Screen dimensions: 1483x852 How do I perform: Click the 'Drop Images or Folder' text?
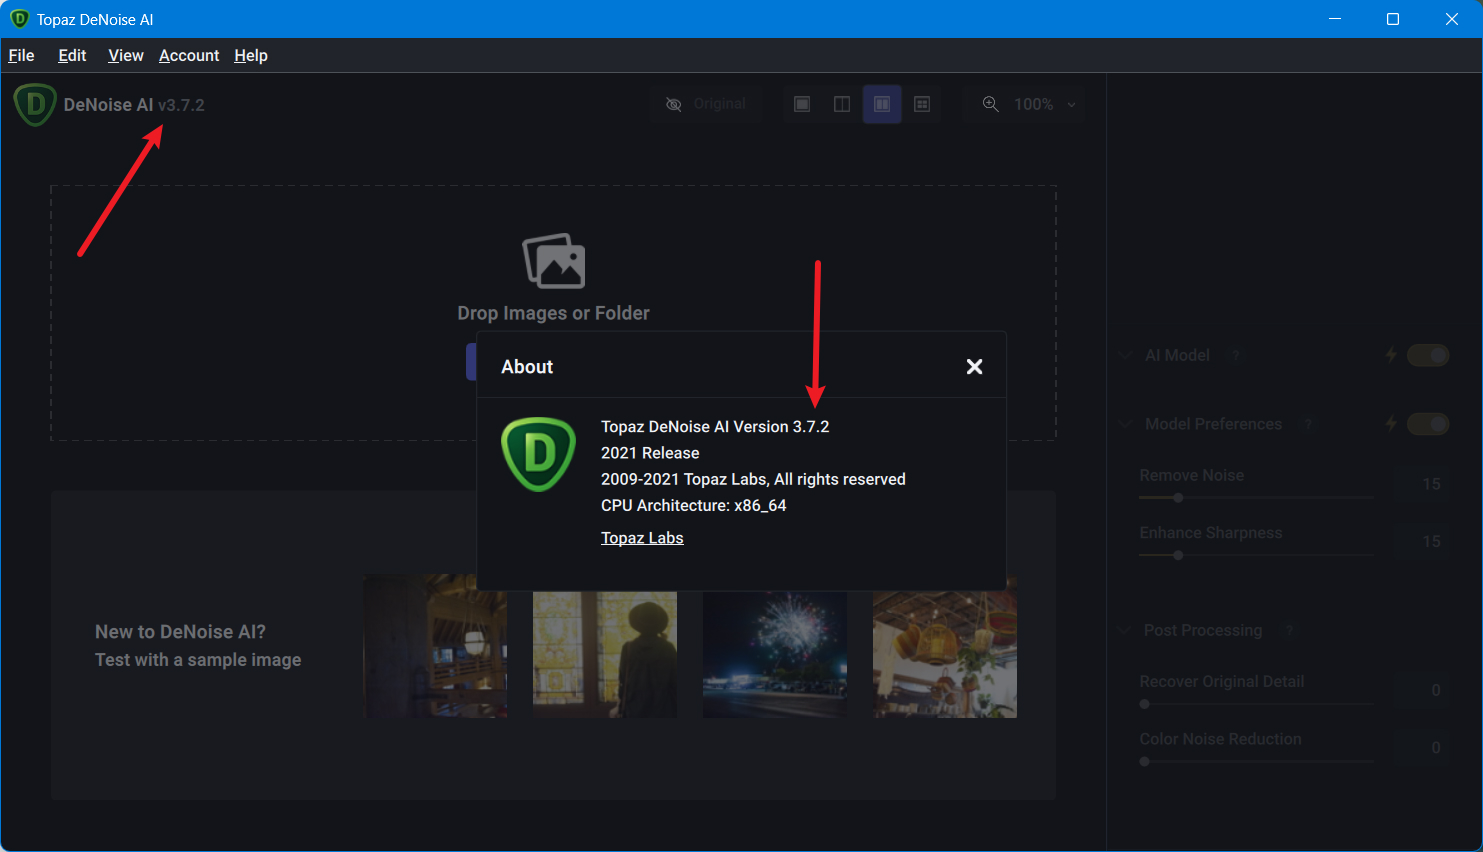pyautogui.click(x=553, y=313)
